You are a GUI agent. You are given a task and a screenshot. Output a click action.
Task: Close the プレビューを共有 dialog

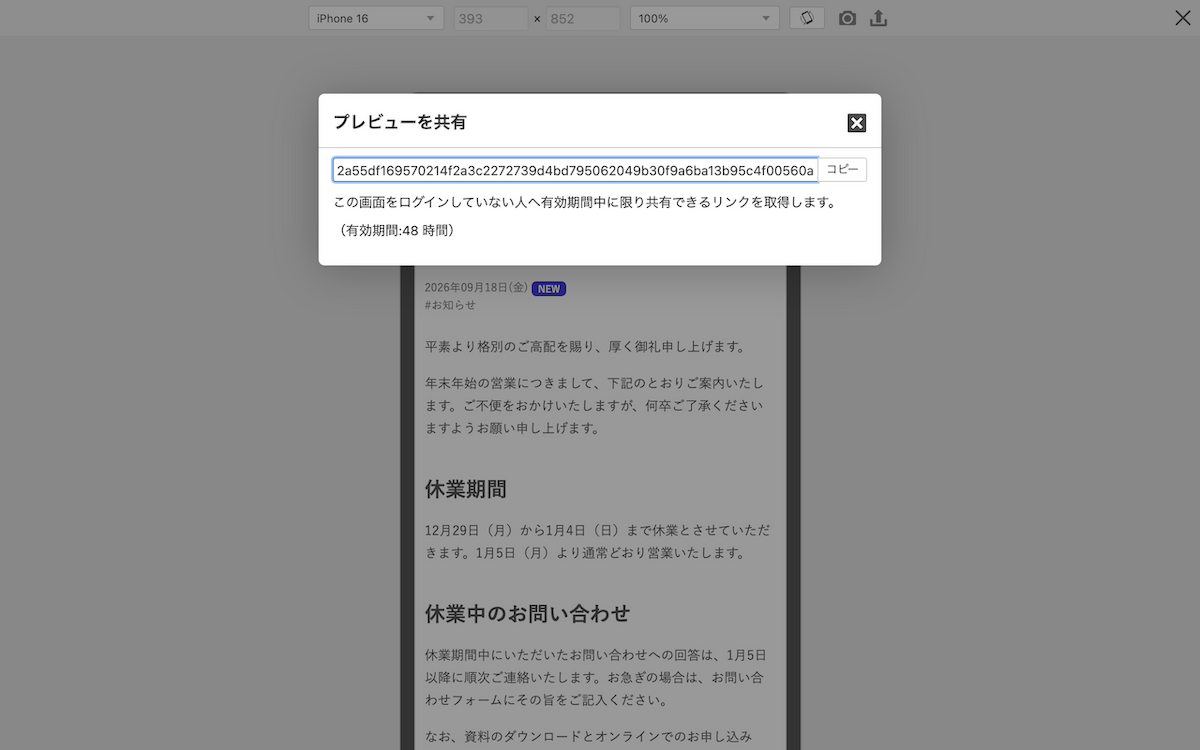(x=856, y=123)
